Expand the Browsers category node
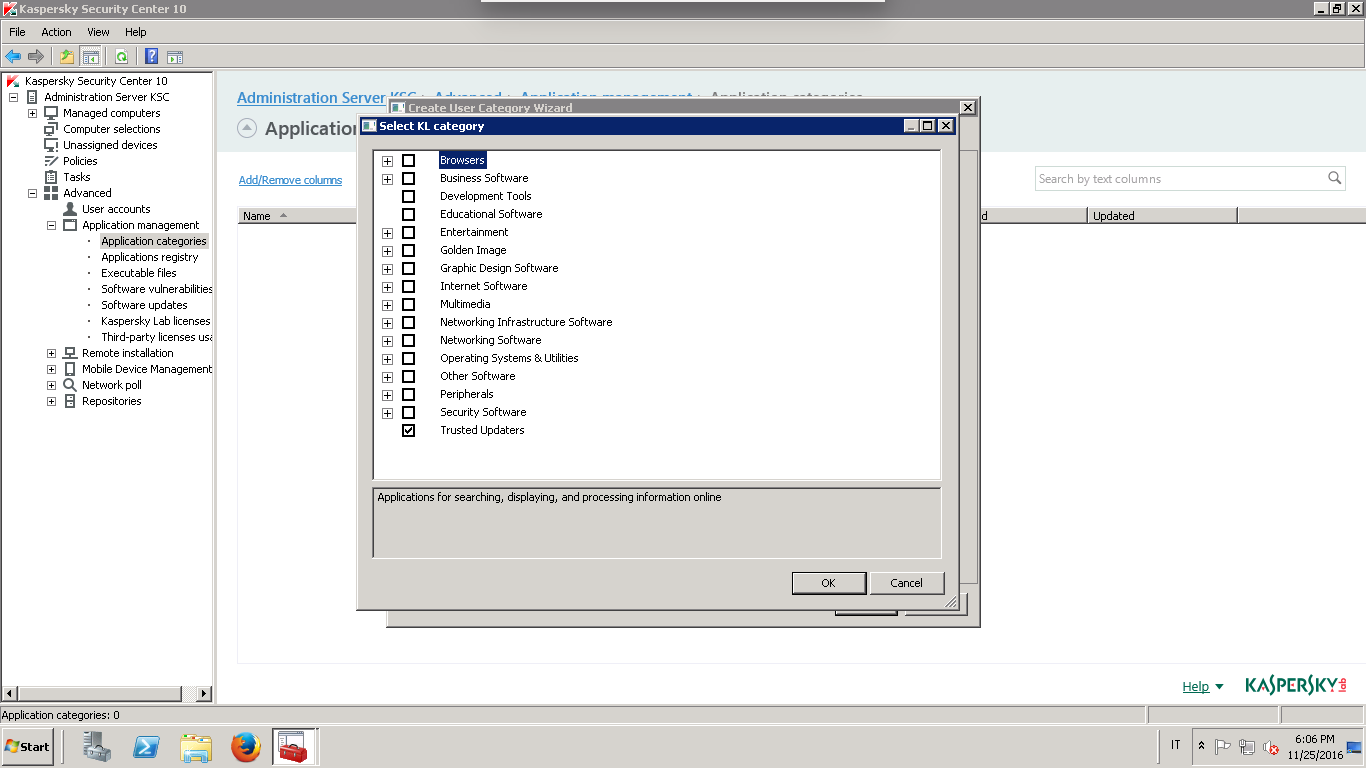Image resolution: width=1366 pixels, height=768 pixels. 388,161
